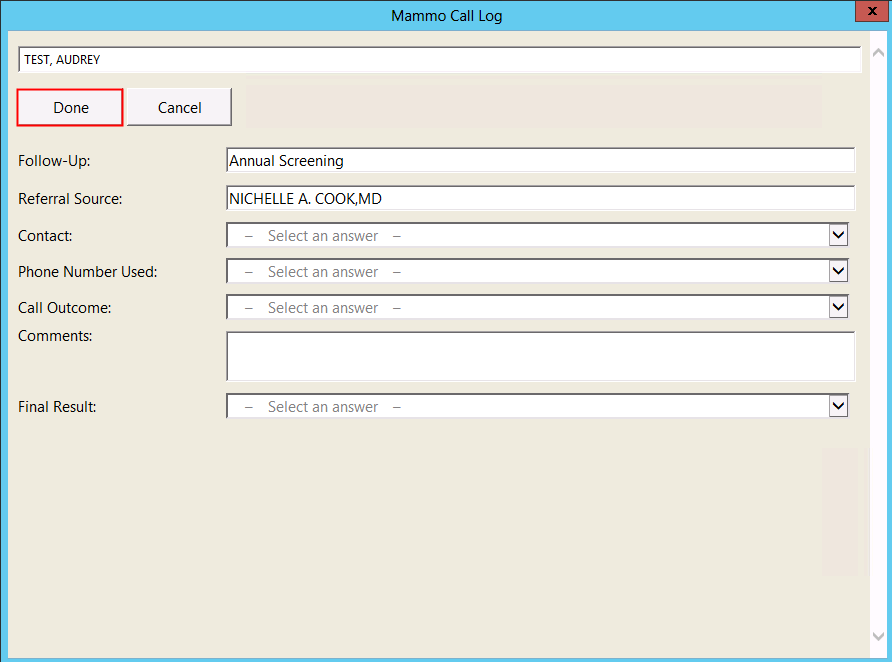
Task: Click the Final Result 'Select an answer' placeholder
Action: [323, 407]
